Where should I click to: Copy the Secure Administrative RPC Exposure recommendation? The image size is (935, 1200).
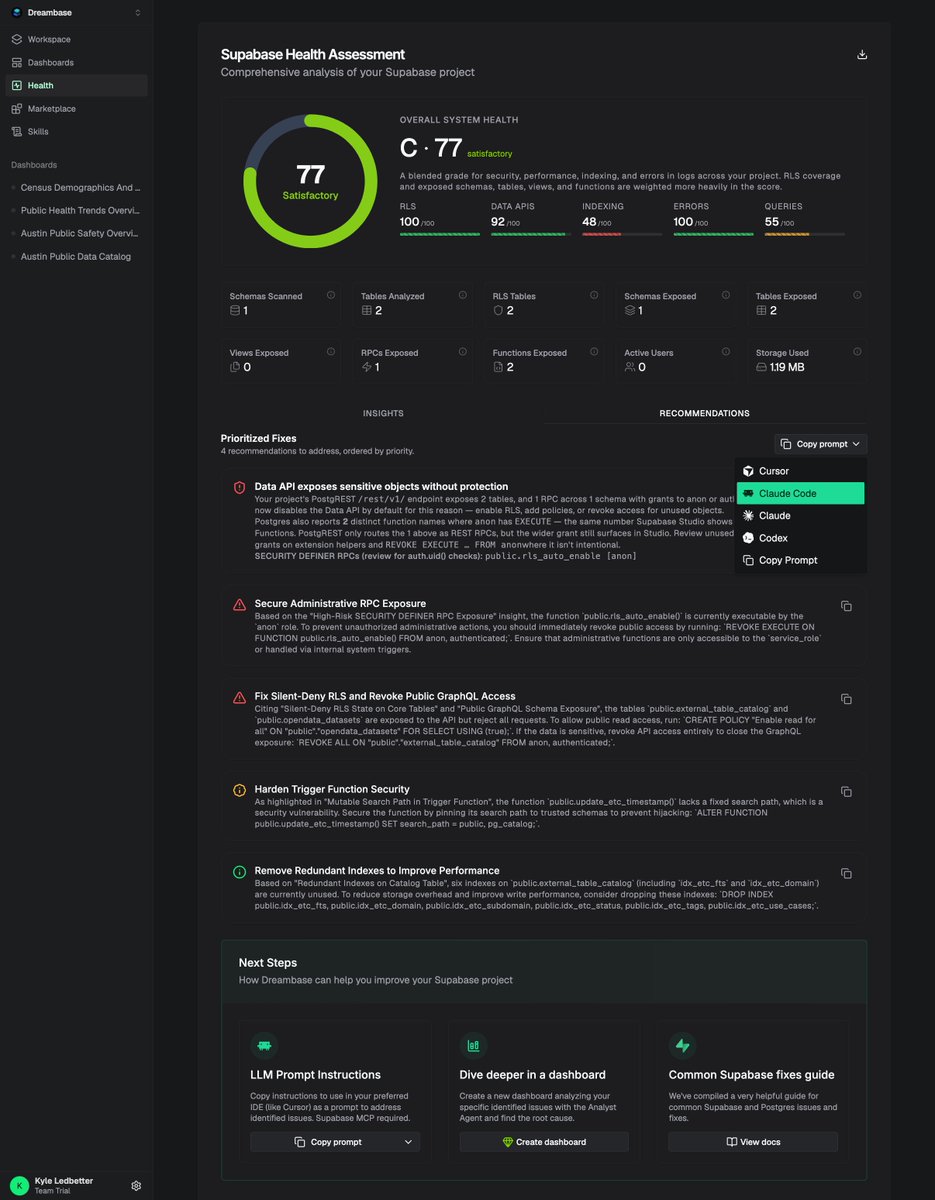[x=846, y=606]
